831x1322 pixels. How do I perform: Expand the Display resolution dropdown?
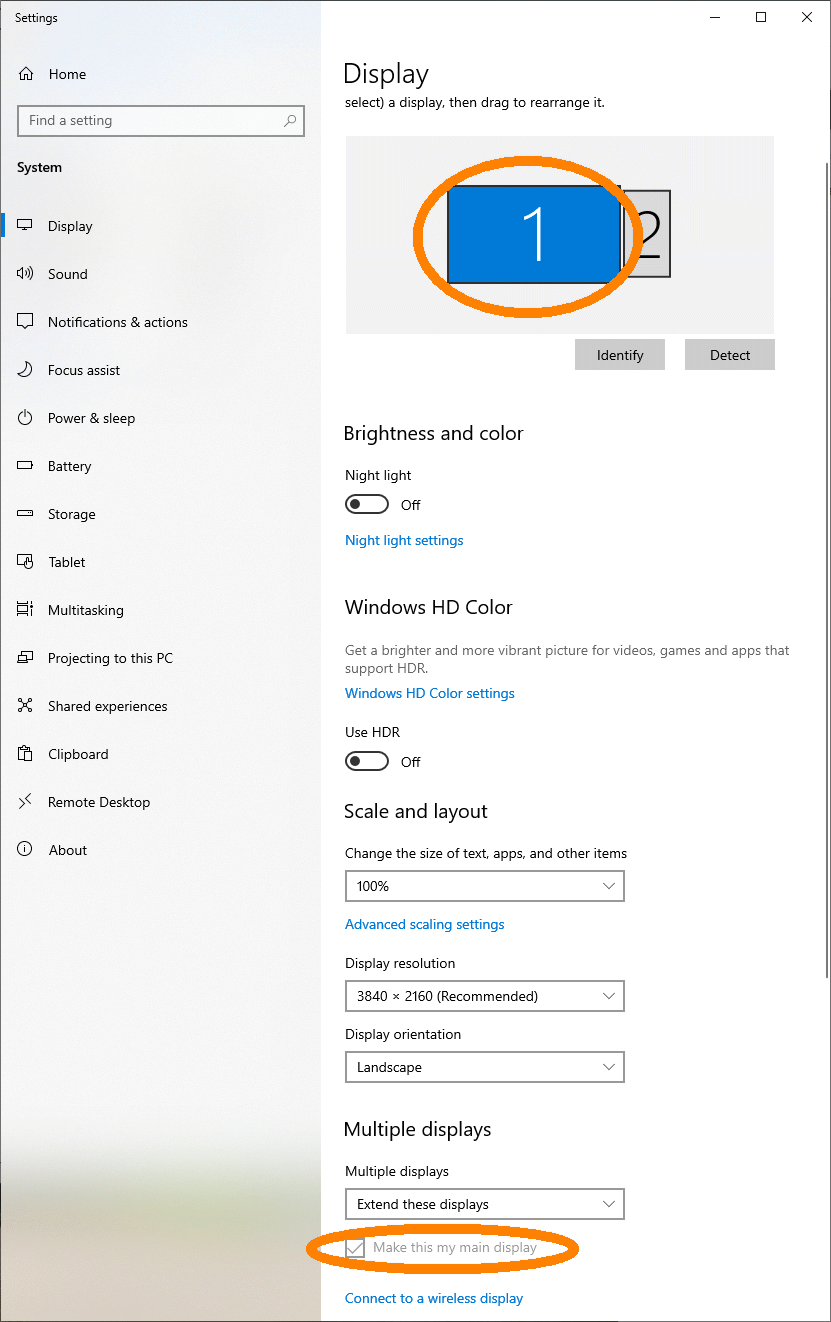tap(485, 996)
